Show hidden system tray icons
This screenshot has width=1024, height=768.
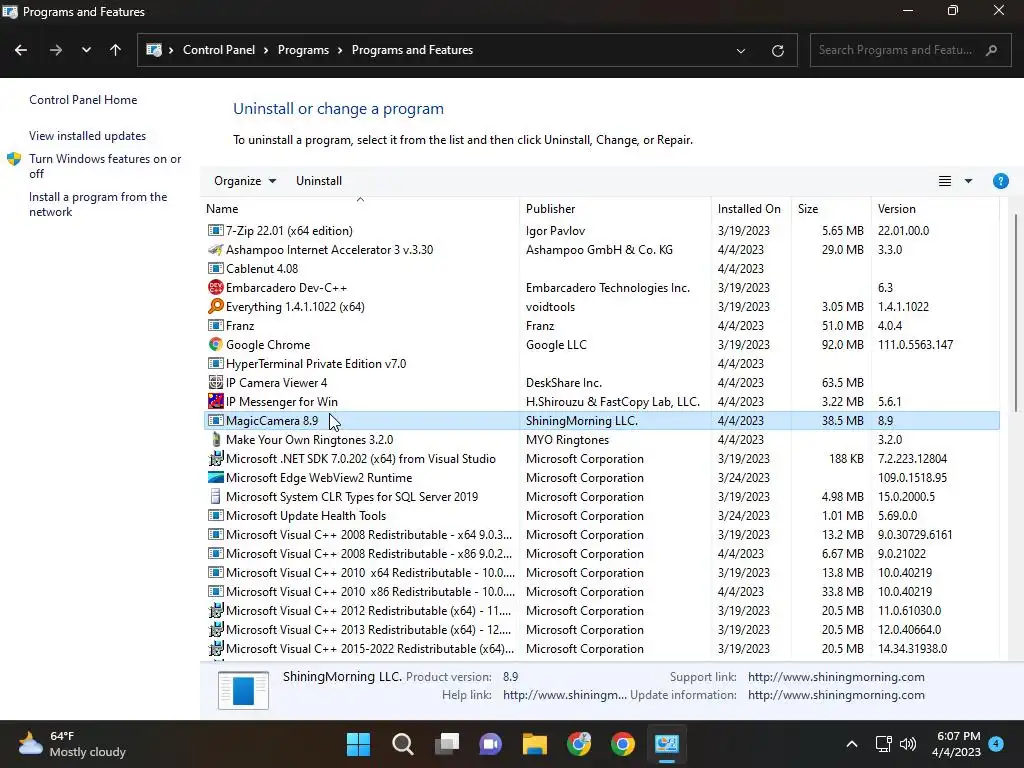tap(852, 744)
